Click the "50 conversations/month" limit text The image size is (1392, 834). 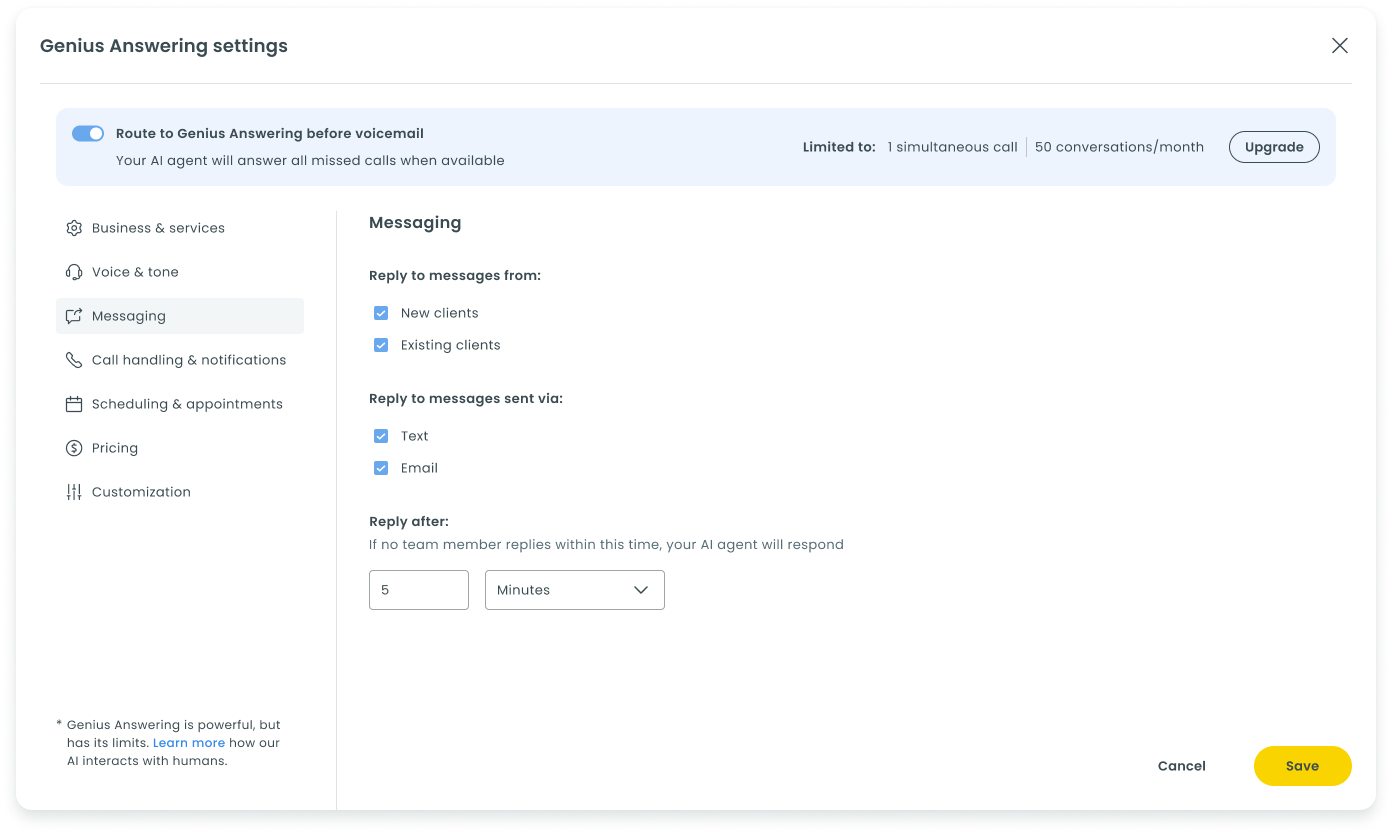click(1119, 147)
